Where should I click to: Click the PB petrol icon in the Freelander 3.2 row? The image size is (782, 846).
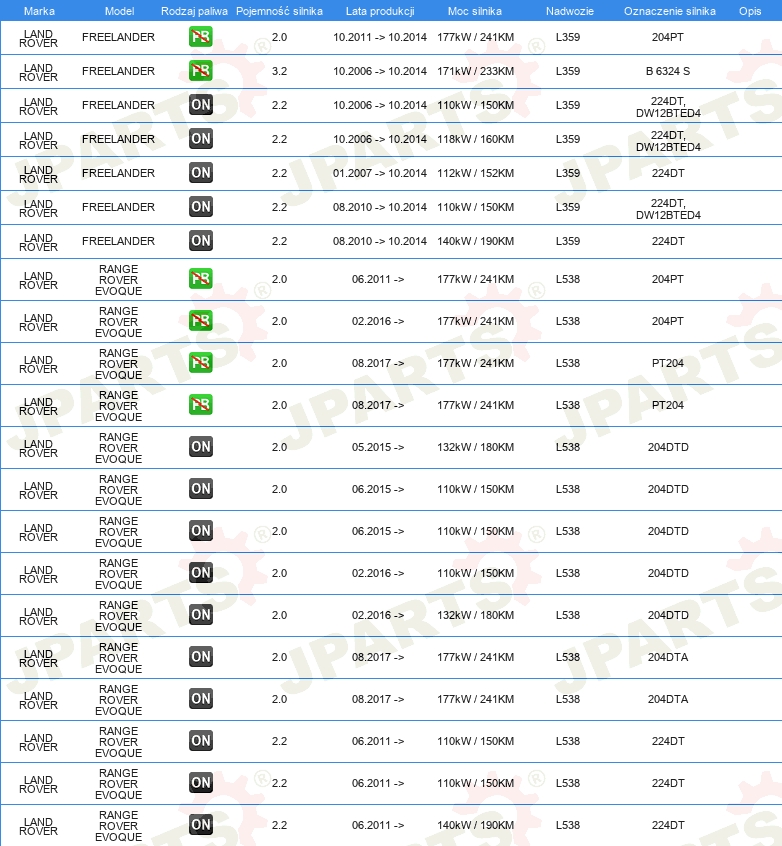click(201, 71)
